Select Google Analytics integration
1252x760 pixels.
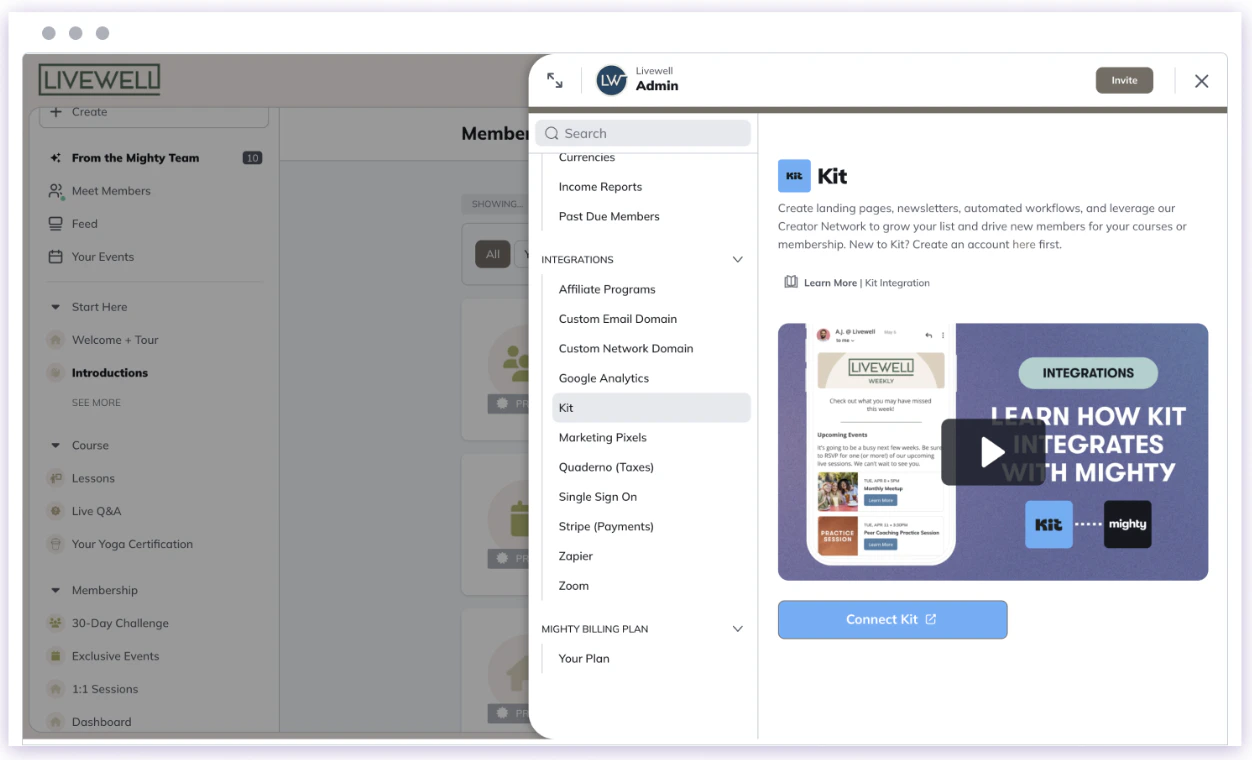pos(604,378)
